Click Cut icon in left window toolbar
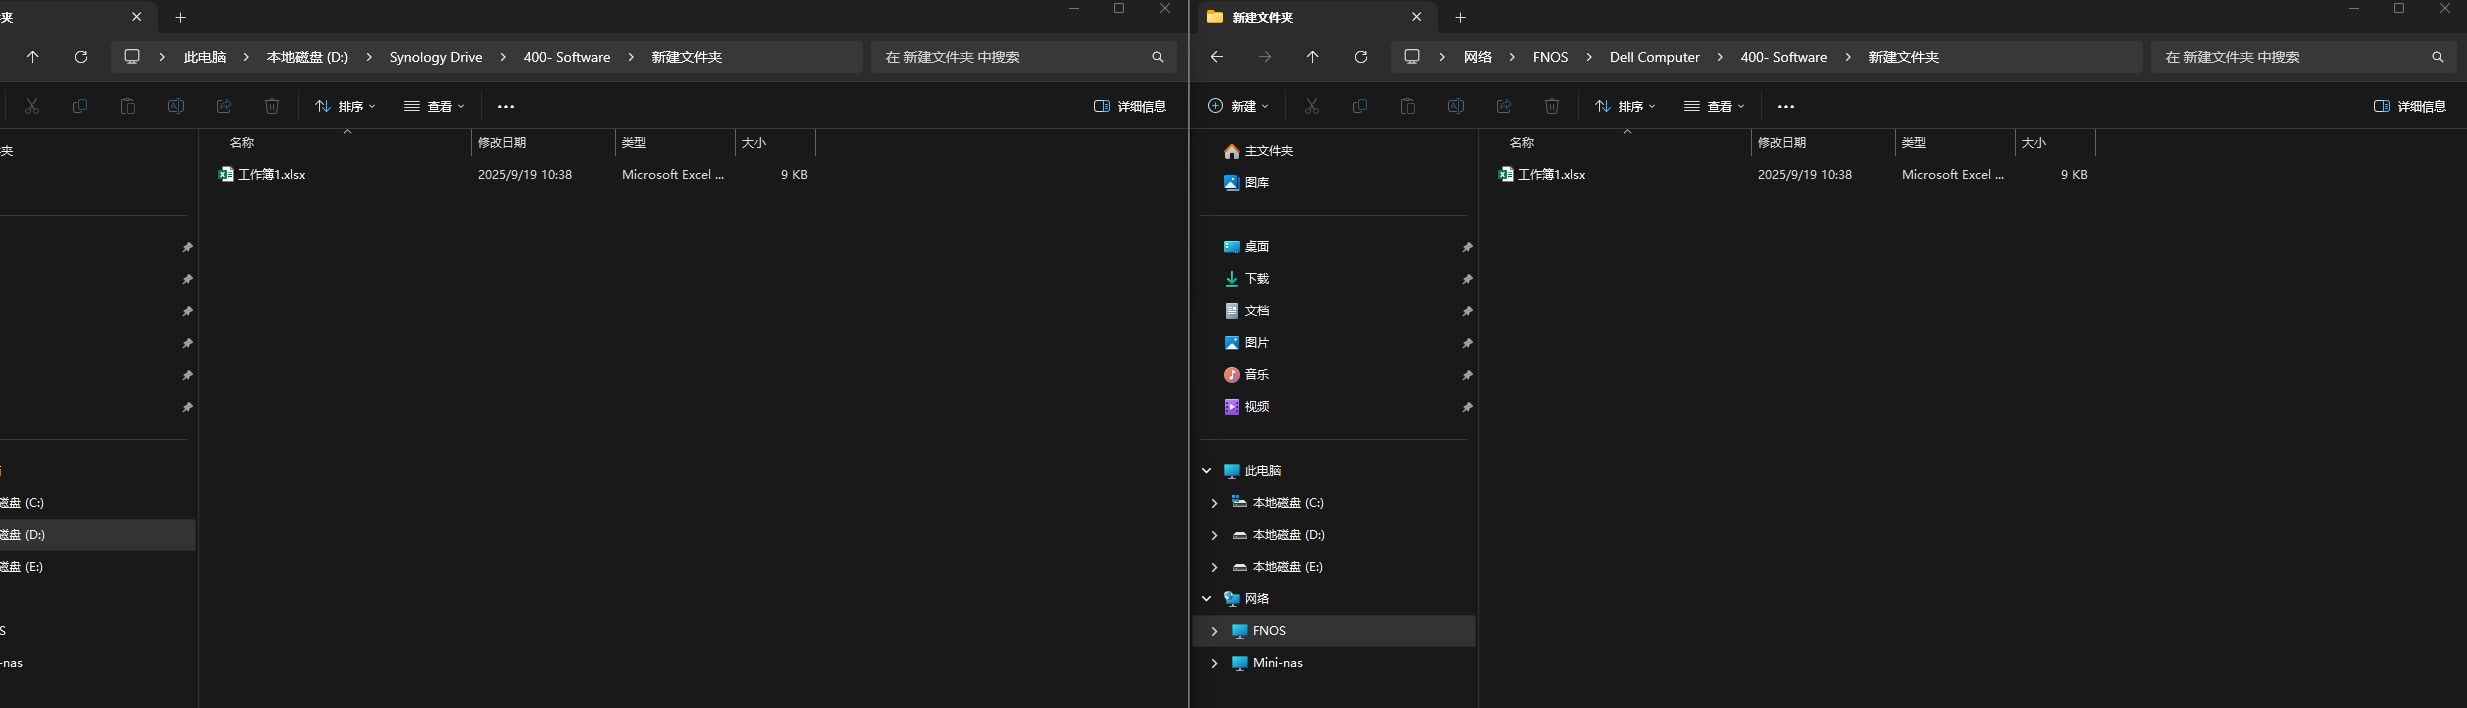Image resolution: width=2467 pixels, height=708 pixels. pyautogui.click(x=32, y=106)
